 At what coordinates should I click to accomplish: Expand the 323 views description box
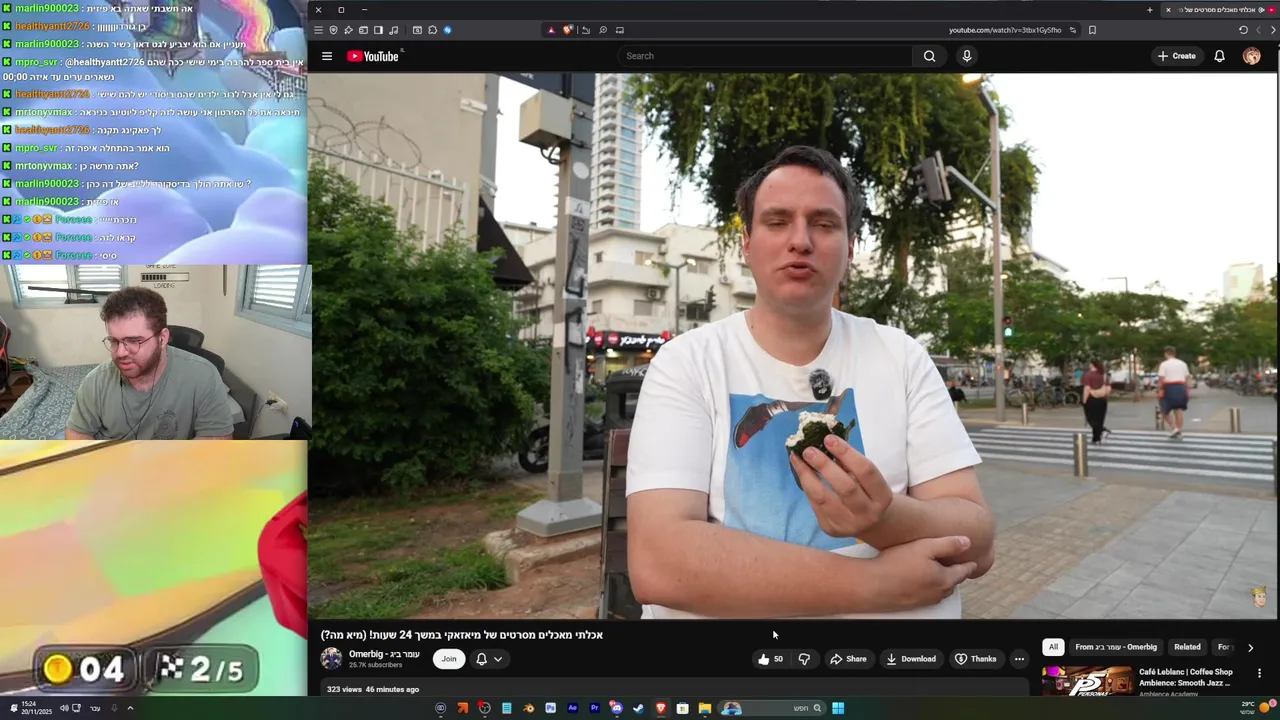click(674, 688)
